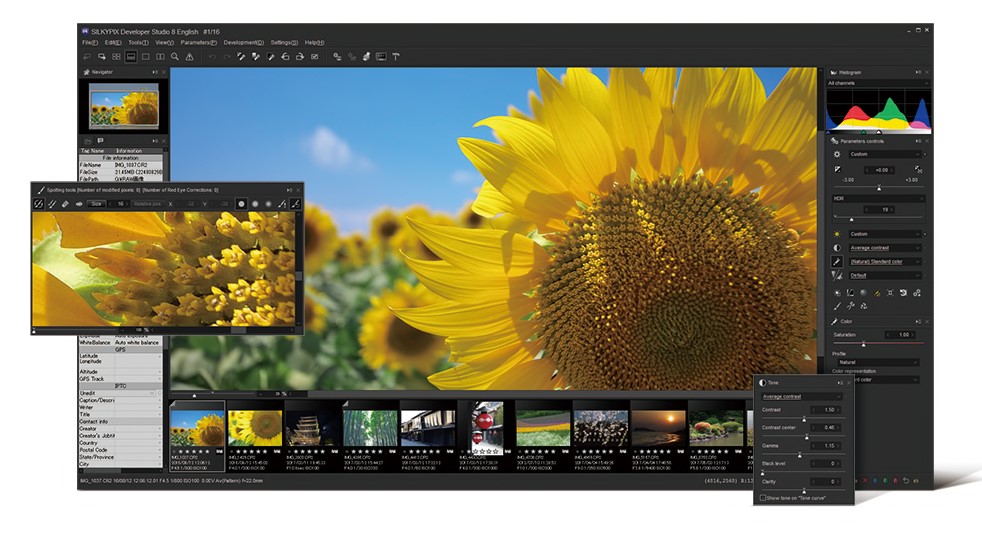The width and height of the screenshot is (982, 544).
Task: Click the text T tool icon
Action: [396, 57]
